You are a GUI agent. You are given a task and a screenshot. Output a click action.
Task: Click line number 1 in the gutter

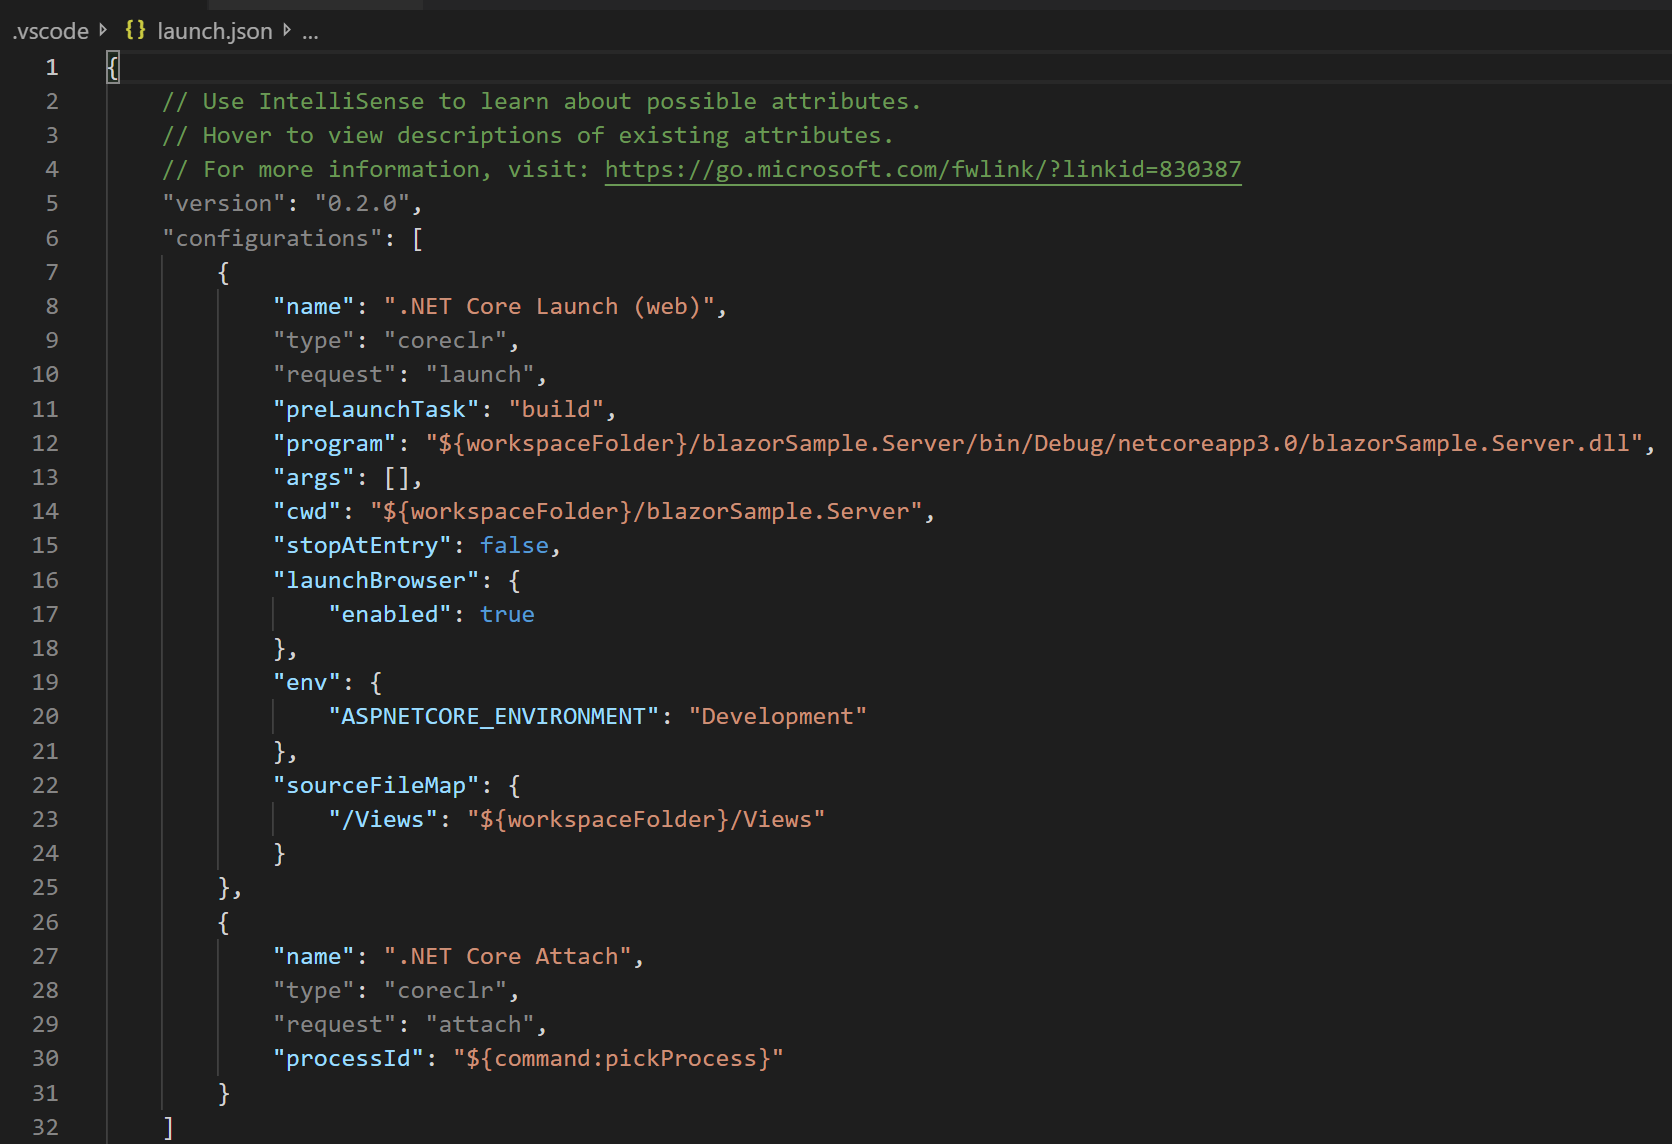pos(52,67)
